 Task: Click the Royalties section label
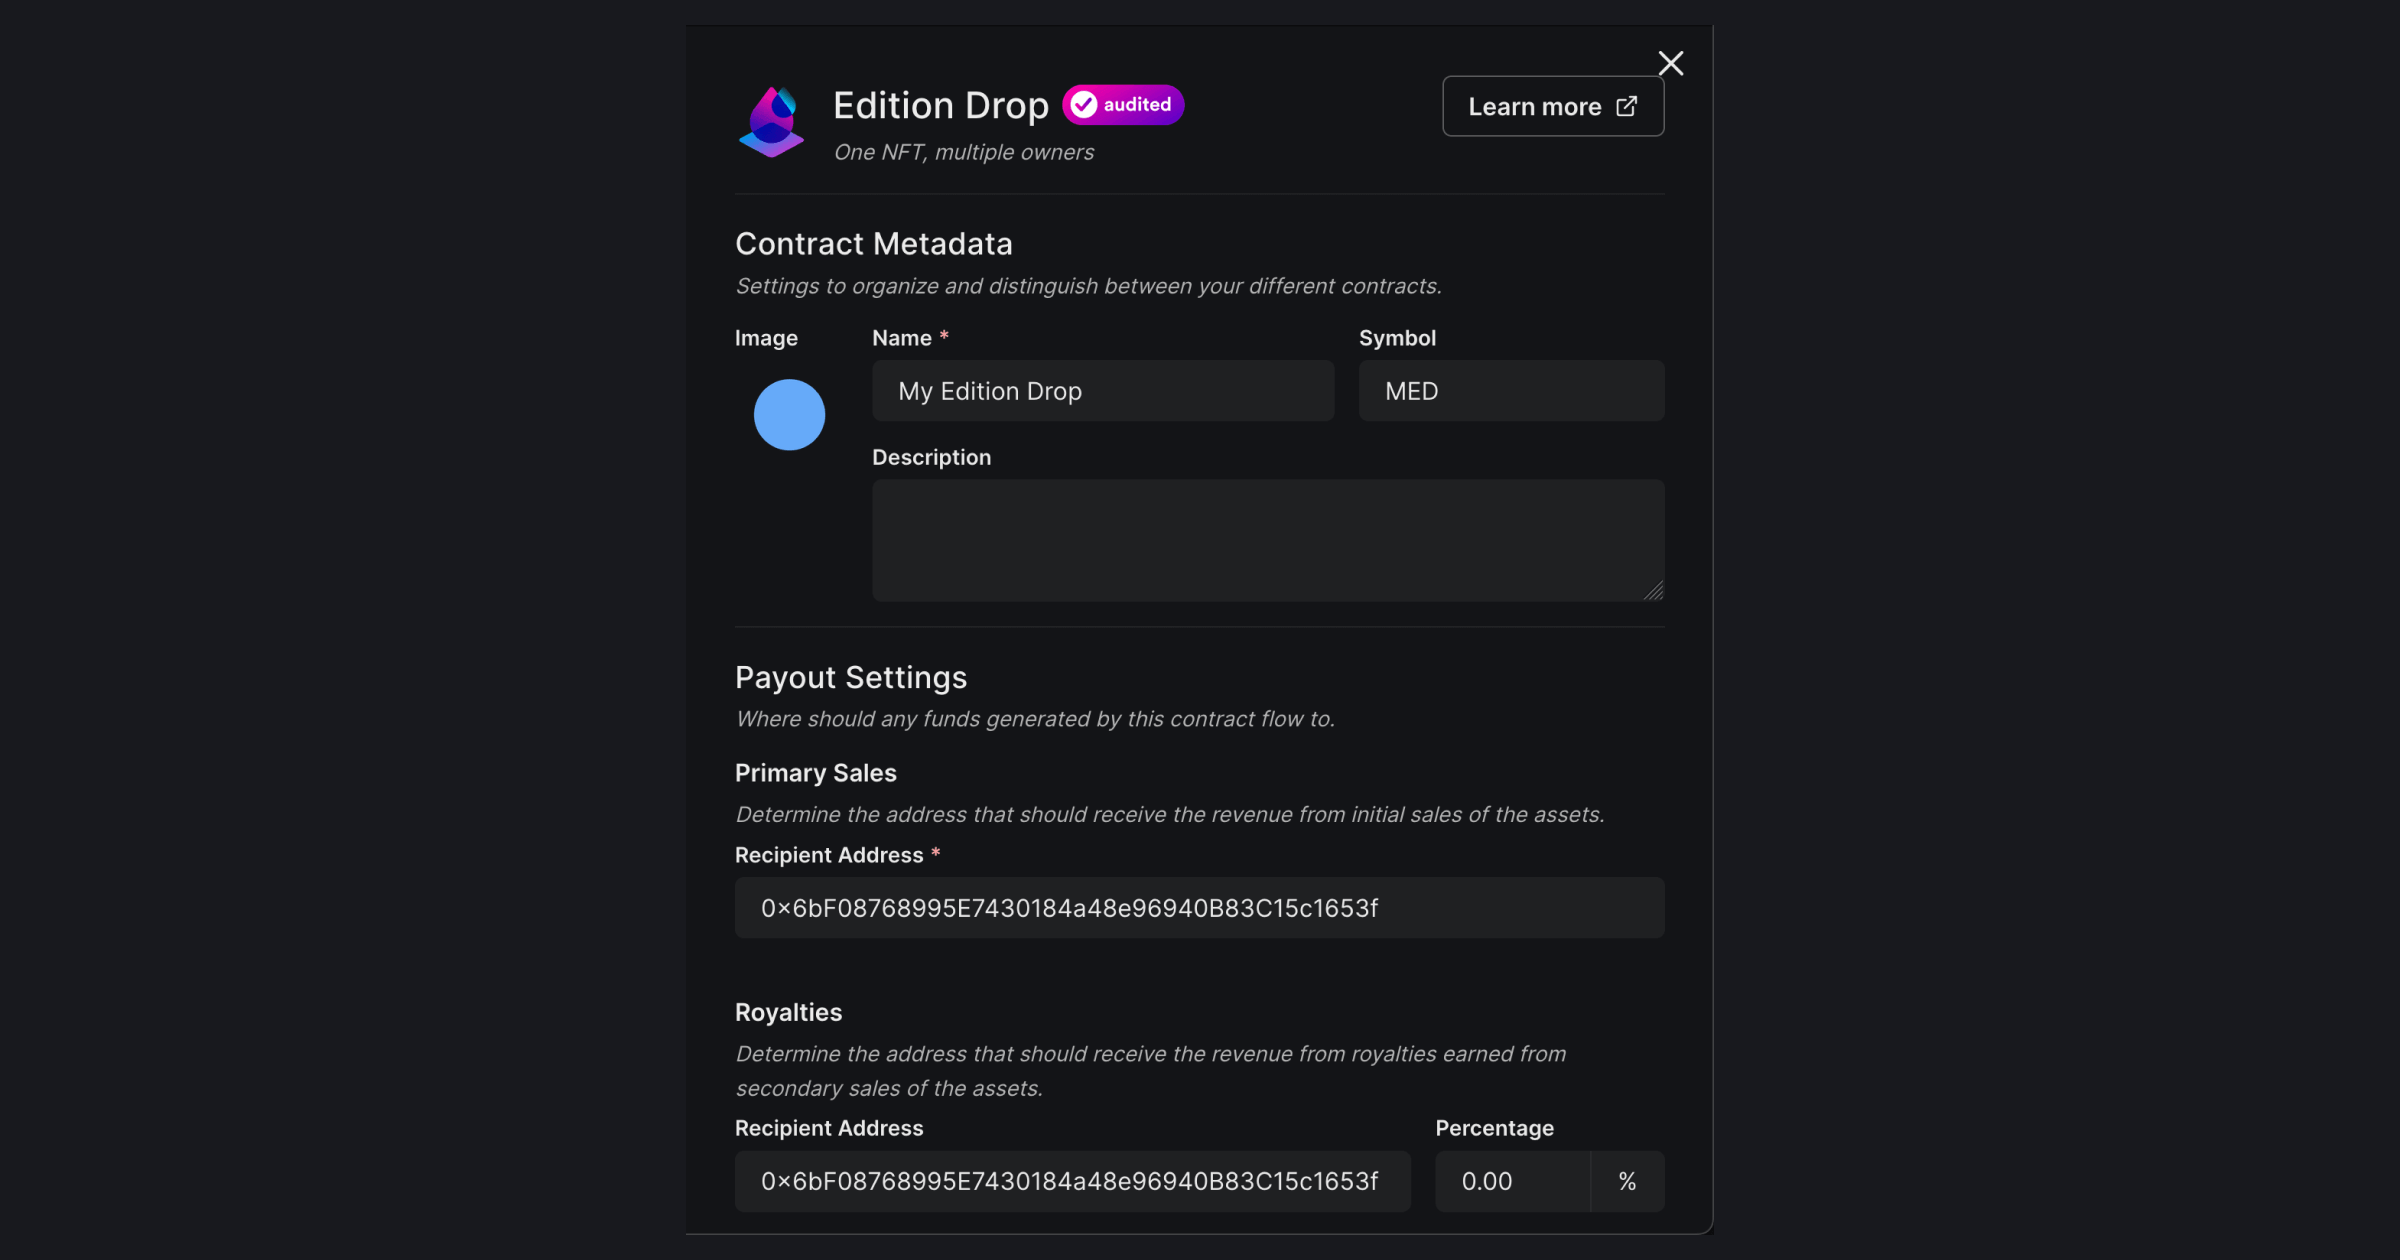click(788, 1012)
